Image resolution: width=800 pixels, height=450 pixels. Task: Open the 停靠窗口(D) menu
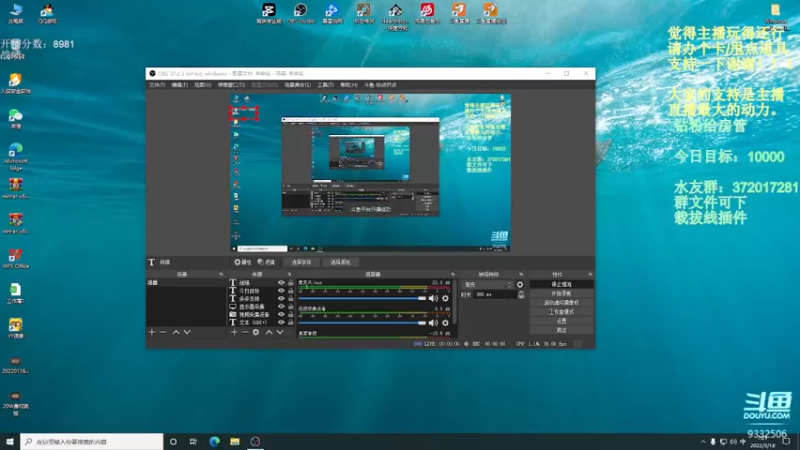pos(231,85)
